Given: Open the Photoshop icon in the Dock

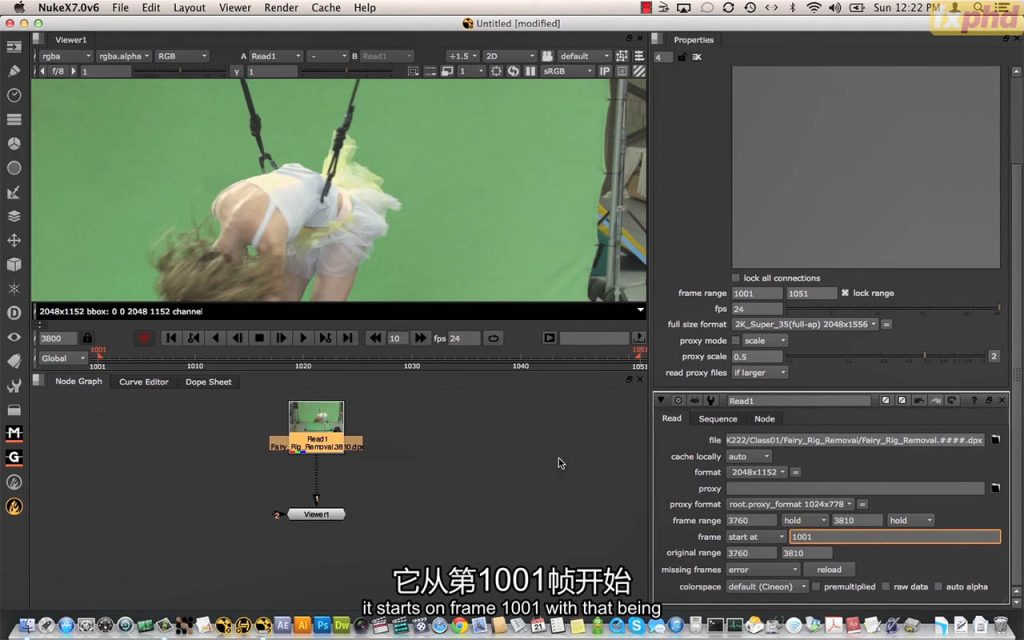Looking at the screenshot, I should [323, 625].
